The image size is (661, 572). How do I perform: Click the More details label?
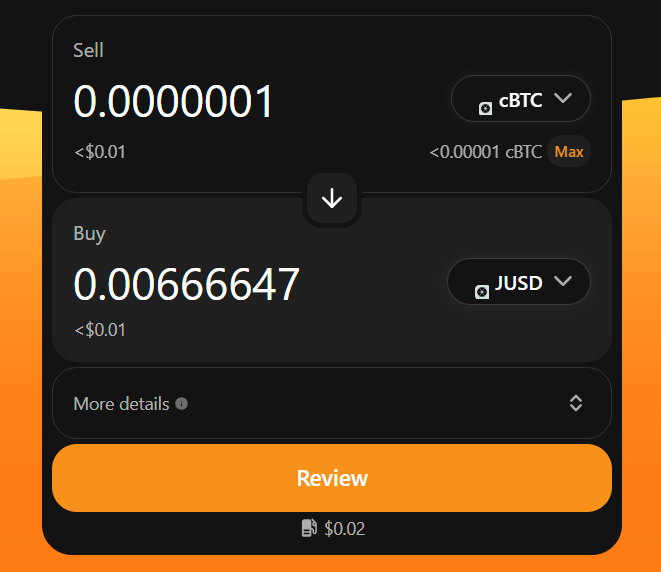121,404
